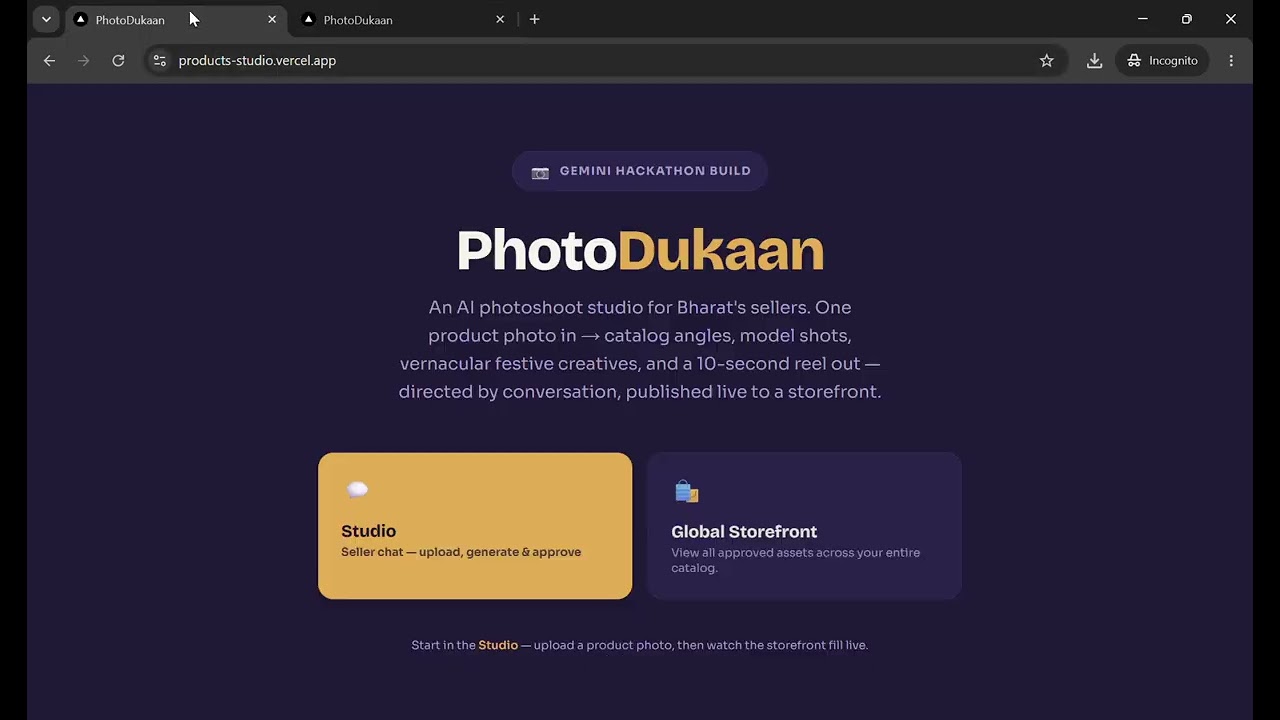Viewport: 1280px width, 720px height.
Task: Open the Global Storefront card
Action: click(x=805, y=526)
